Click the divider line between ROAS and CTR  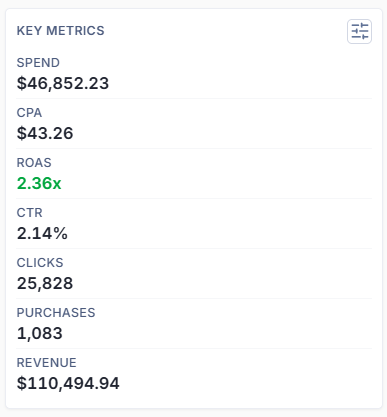click(x=194, y=198)
